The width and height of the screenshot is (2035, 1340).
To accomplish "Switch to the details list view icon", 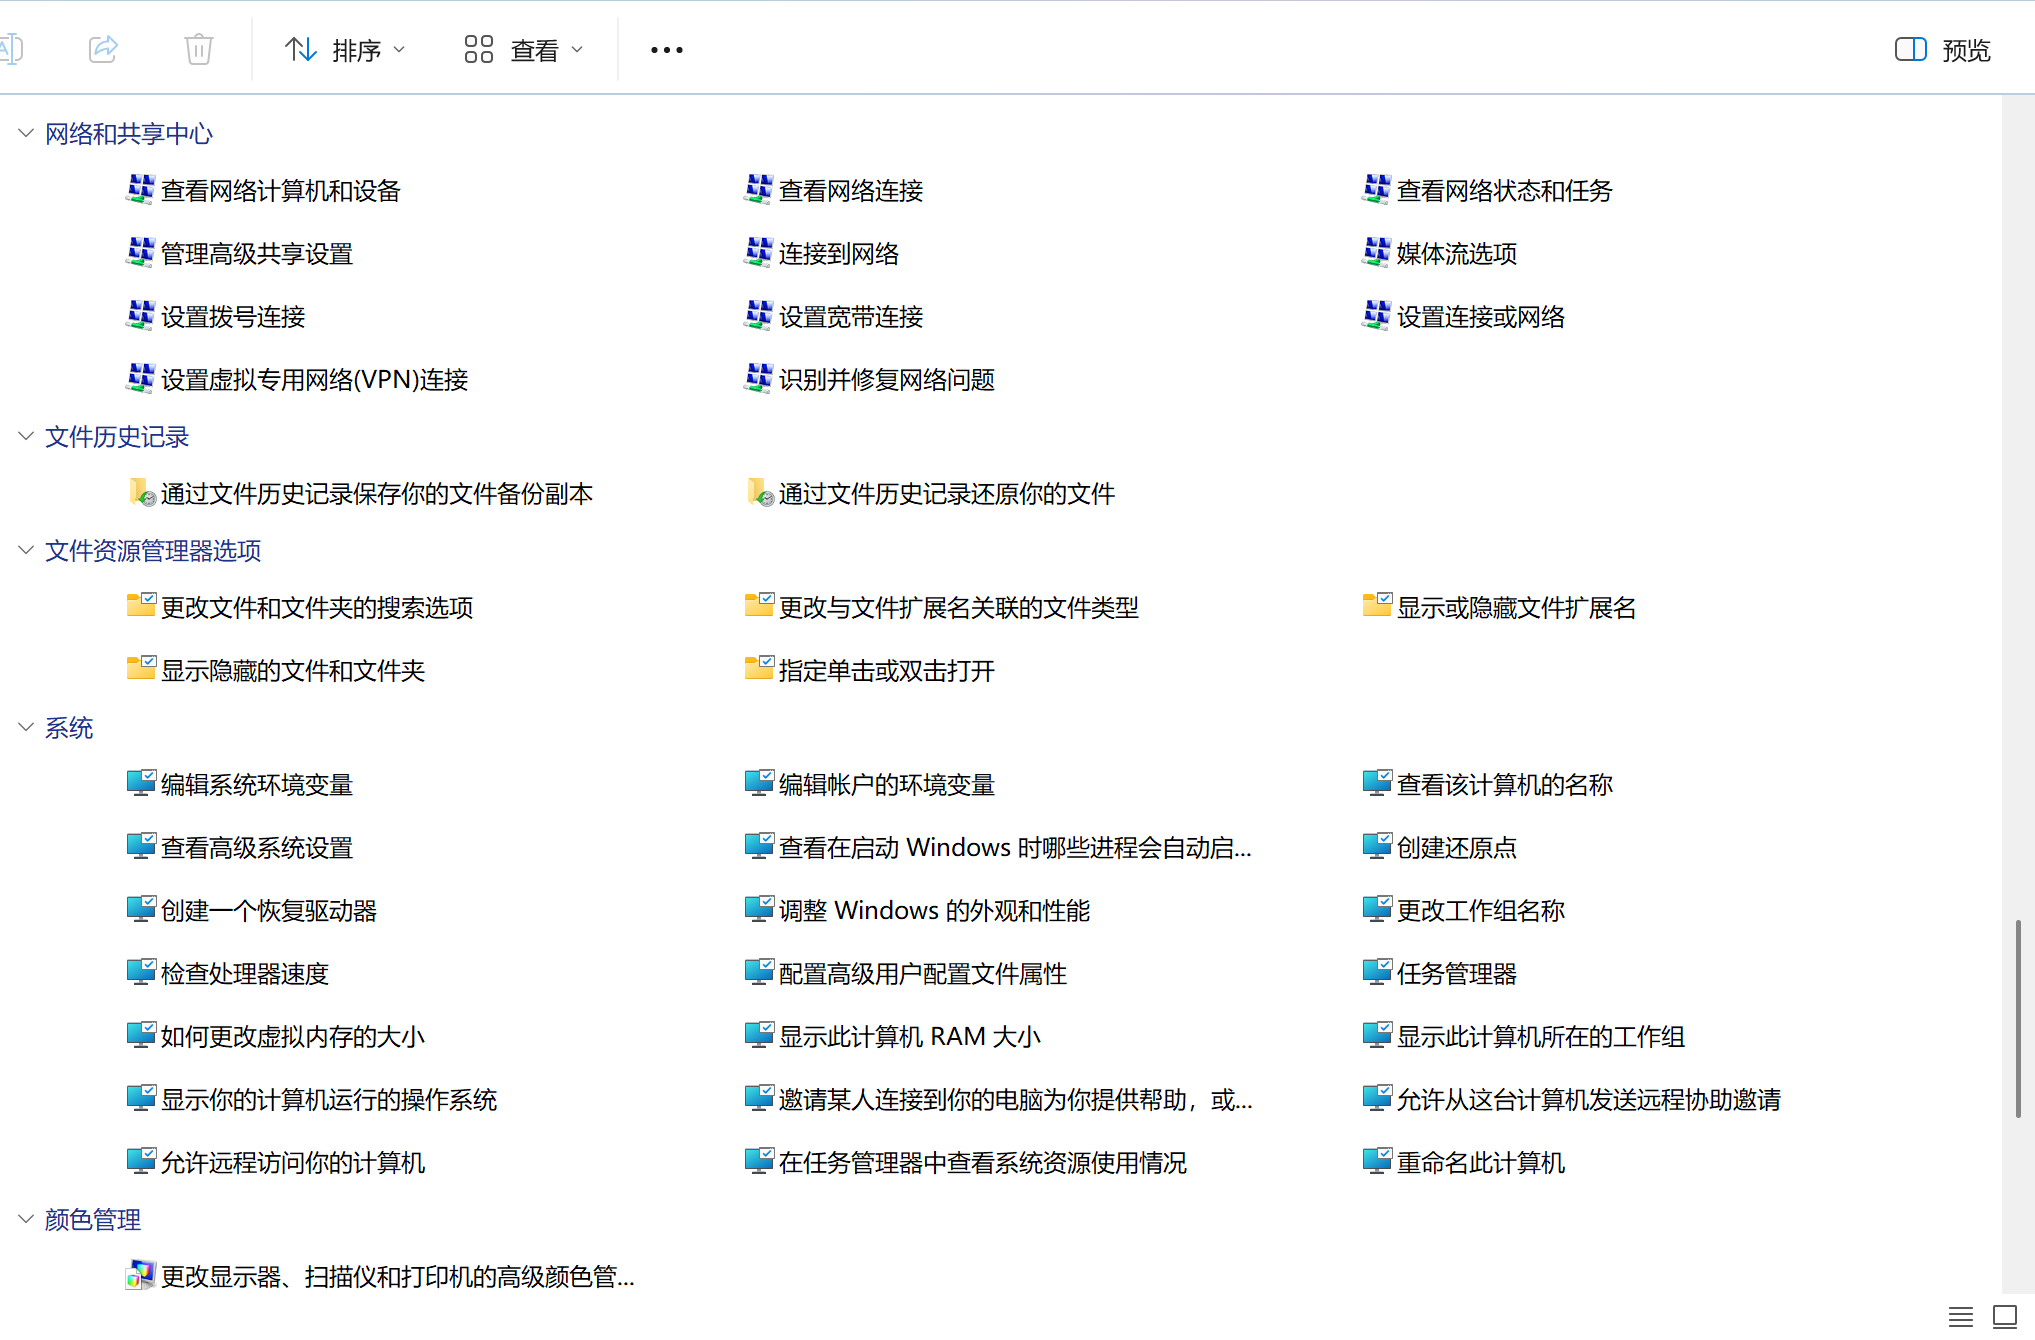I will [x=1960, y=1316].
